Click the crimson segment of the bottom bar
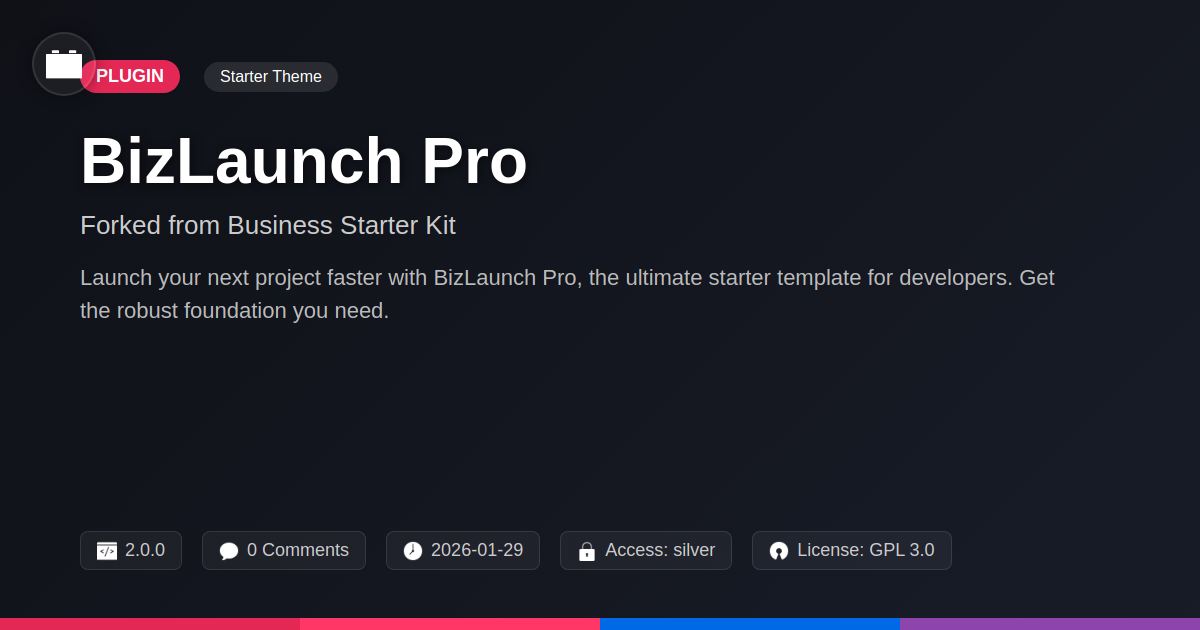The image size is (1200, 630). click(x=150, y=623)
